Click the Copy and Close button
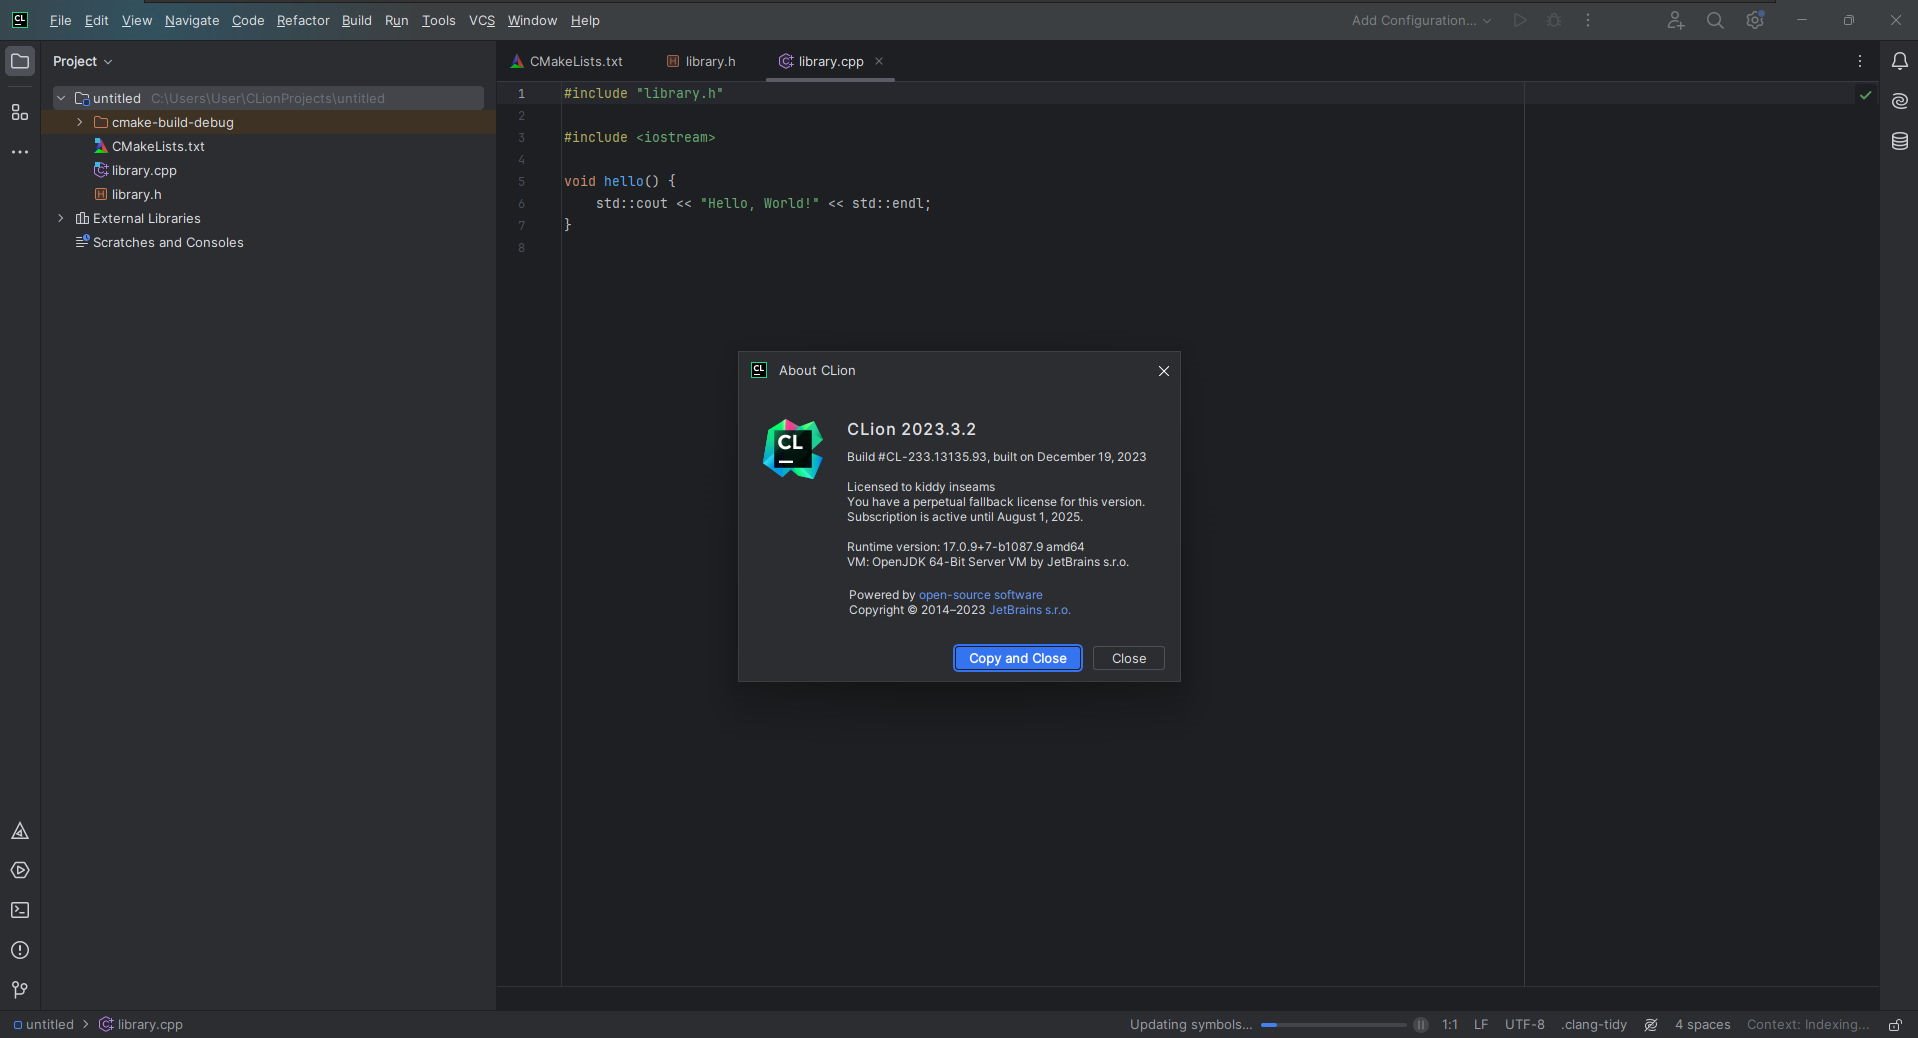This screenshot has width=1918, height=1038. (x=1017, y=658)
